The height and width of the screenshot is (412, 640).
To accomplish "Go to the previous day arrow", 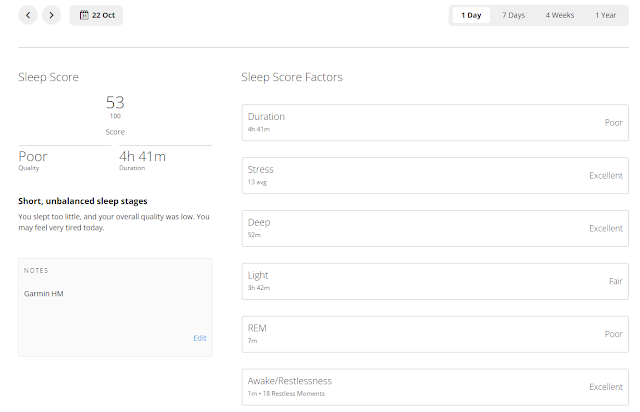I will click(x=28, y=15).
